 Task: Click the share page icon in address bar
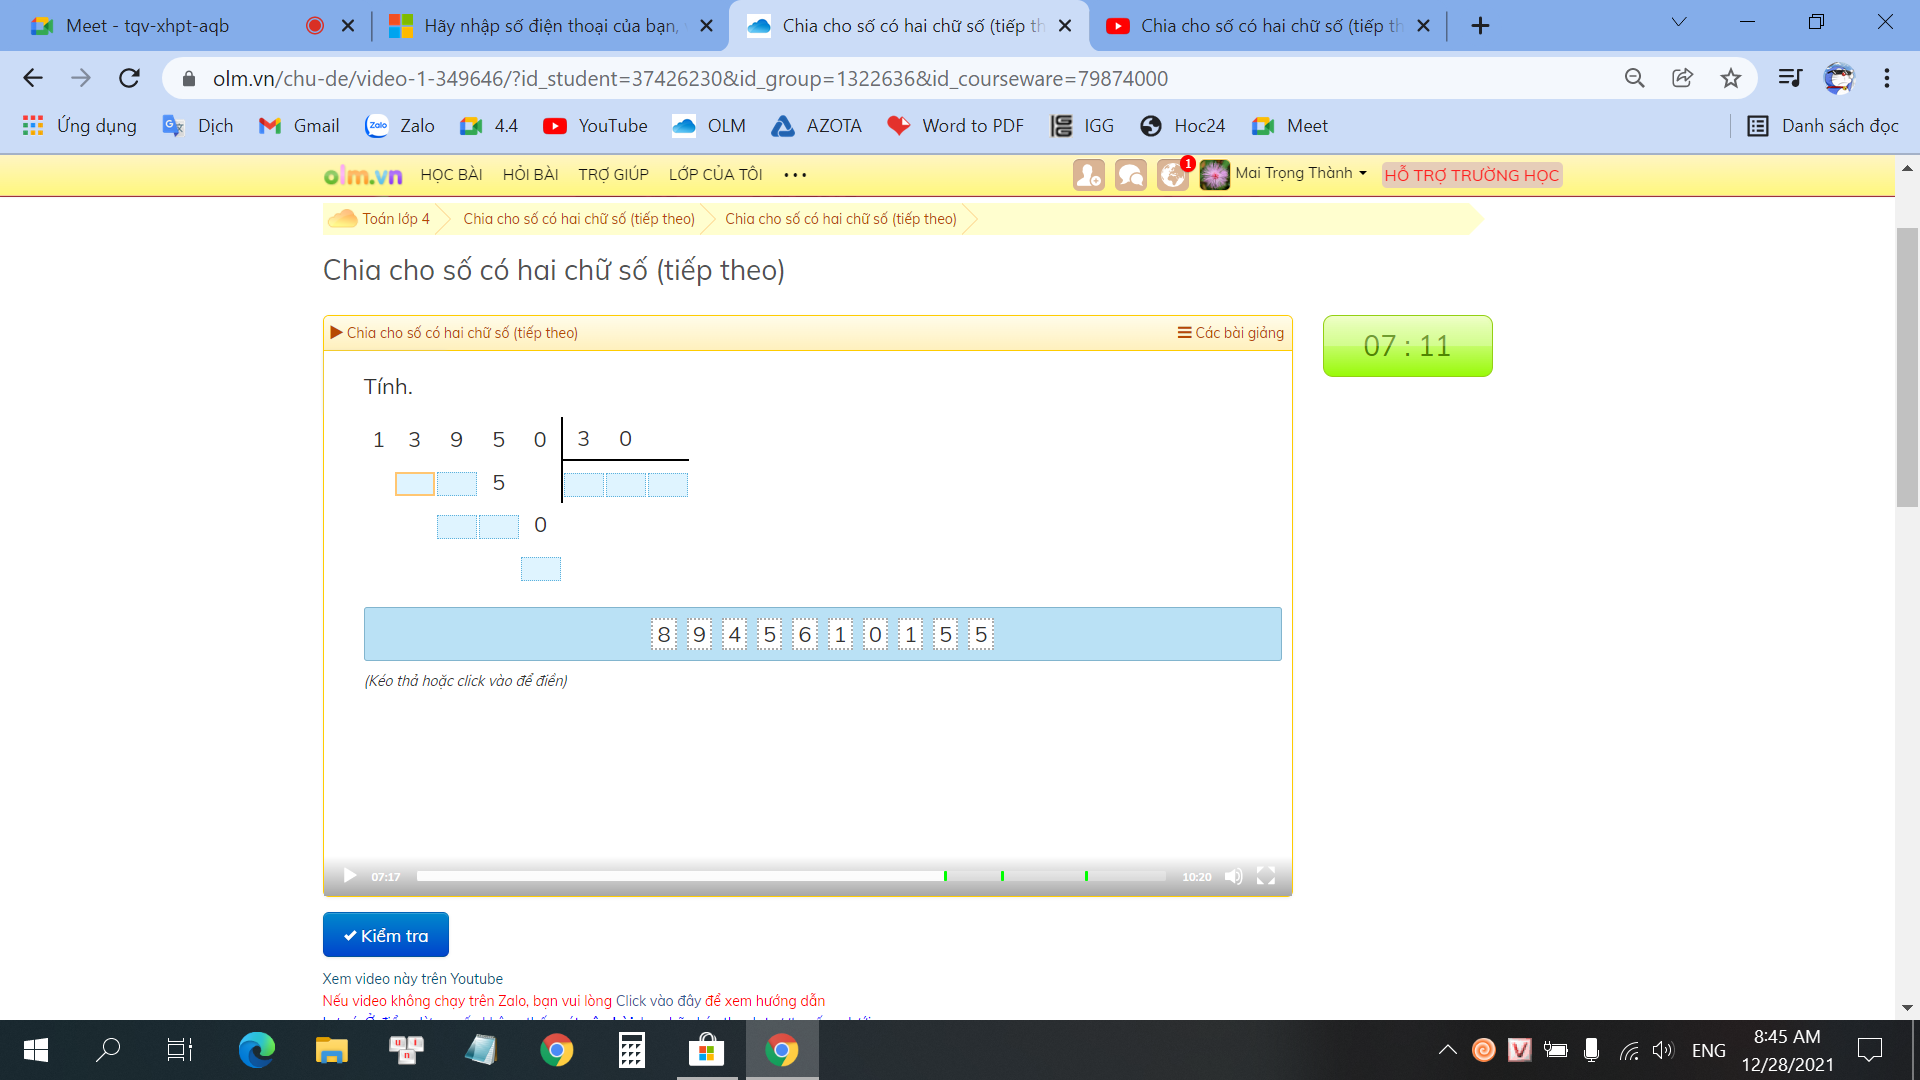[x=1683, y=78]
